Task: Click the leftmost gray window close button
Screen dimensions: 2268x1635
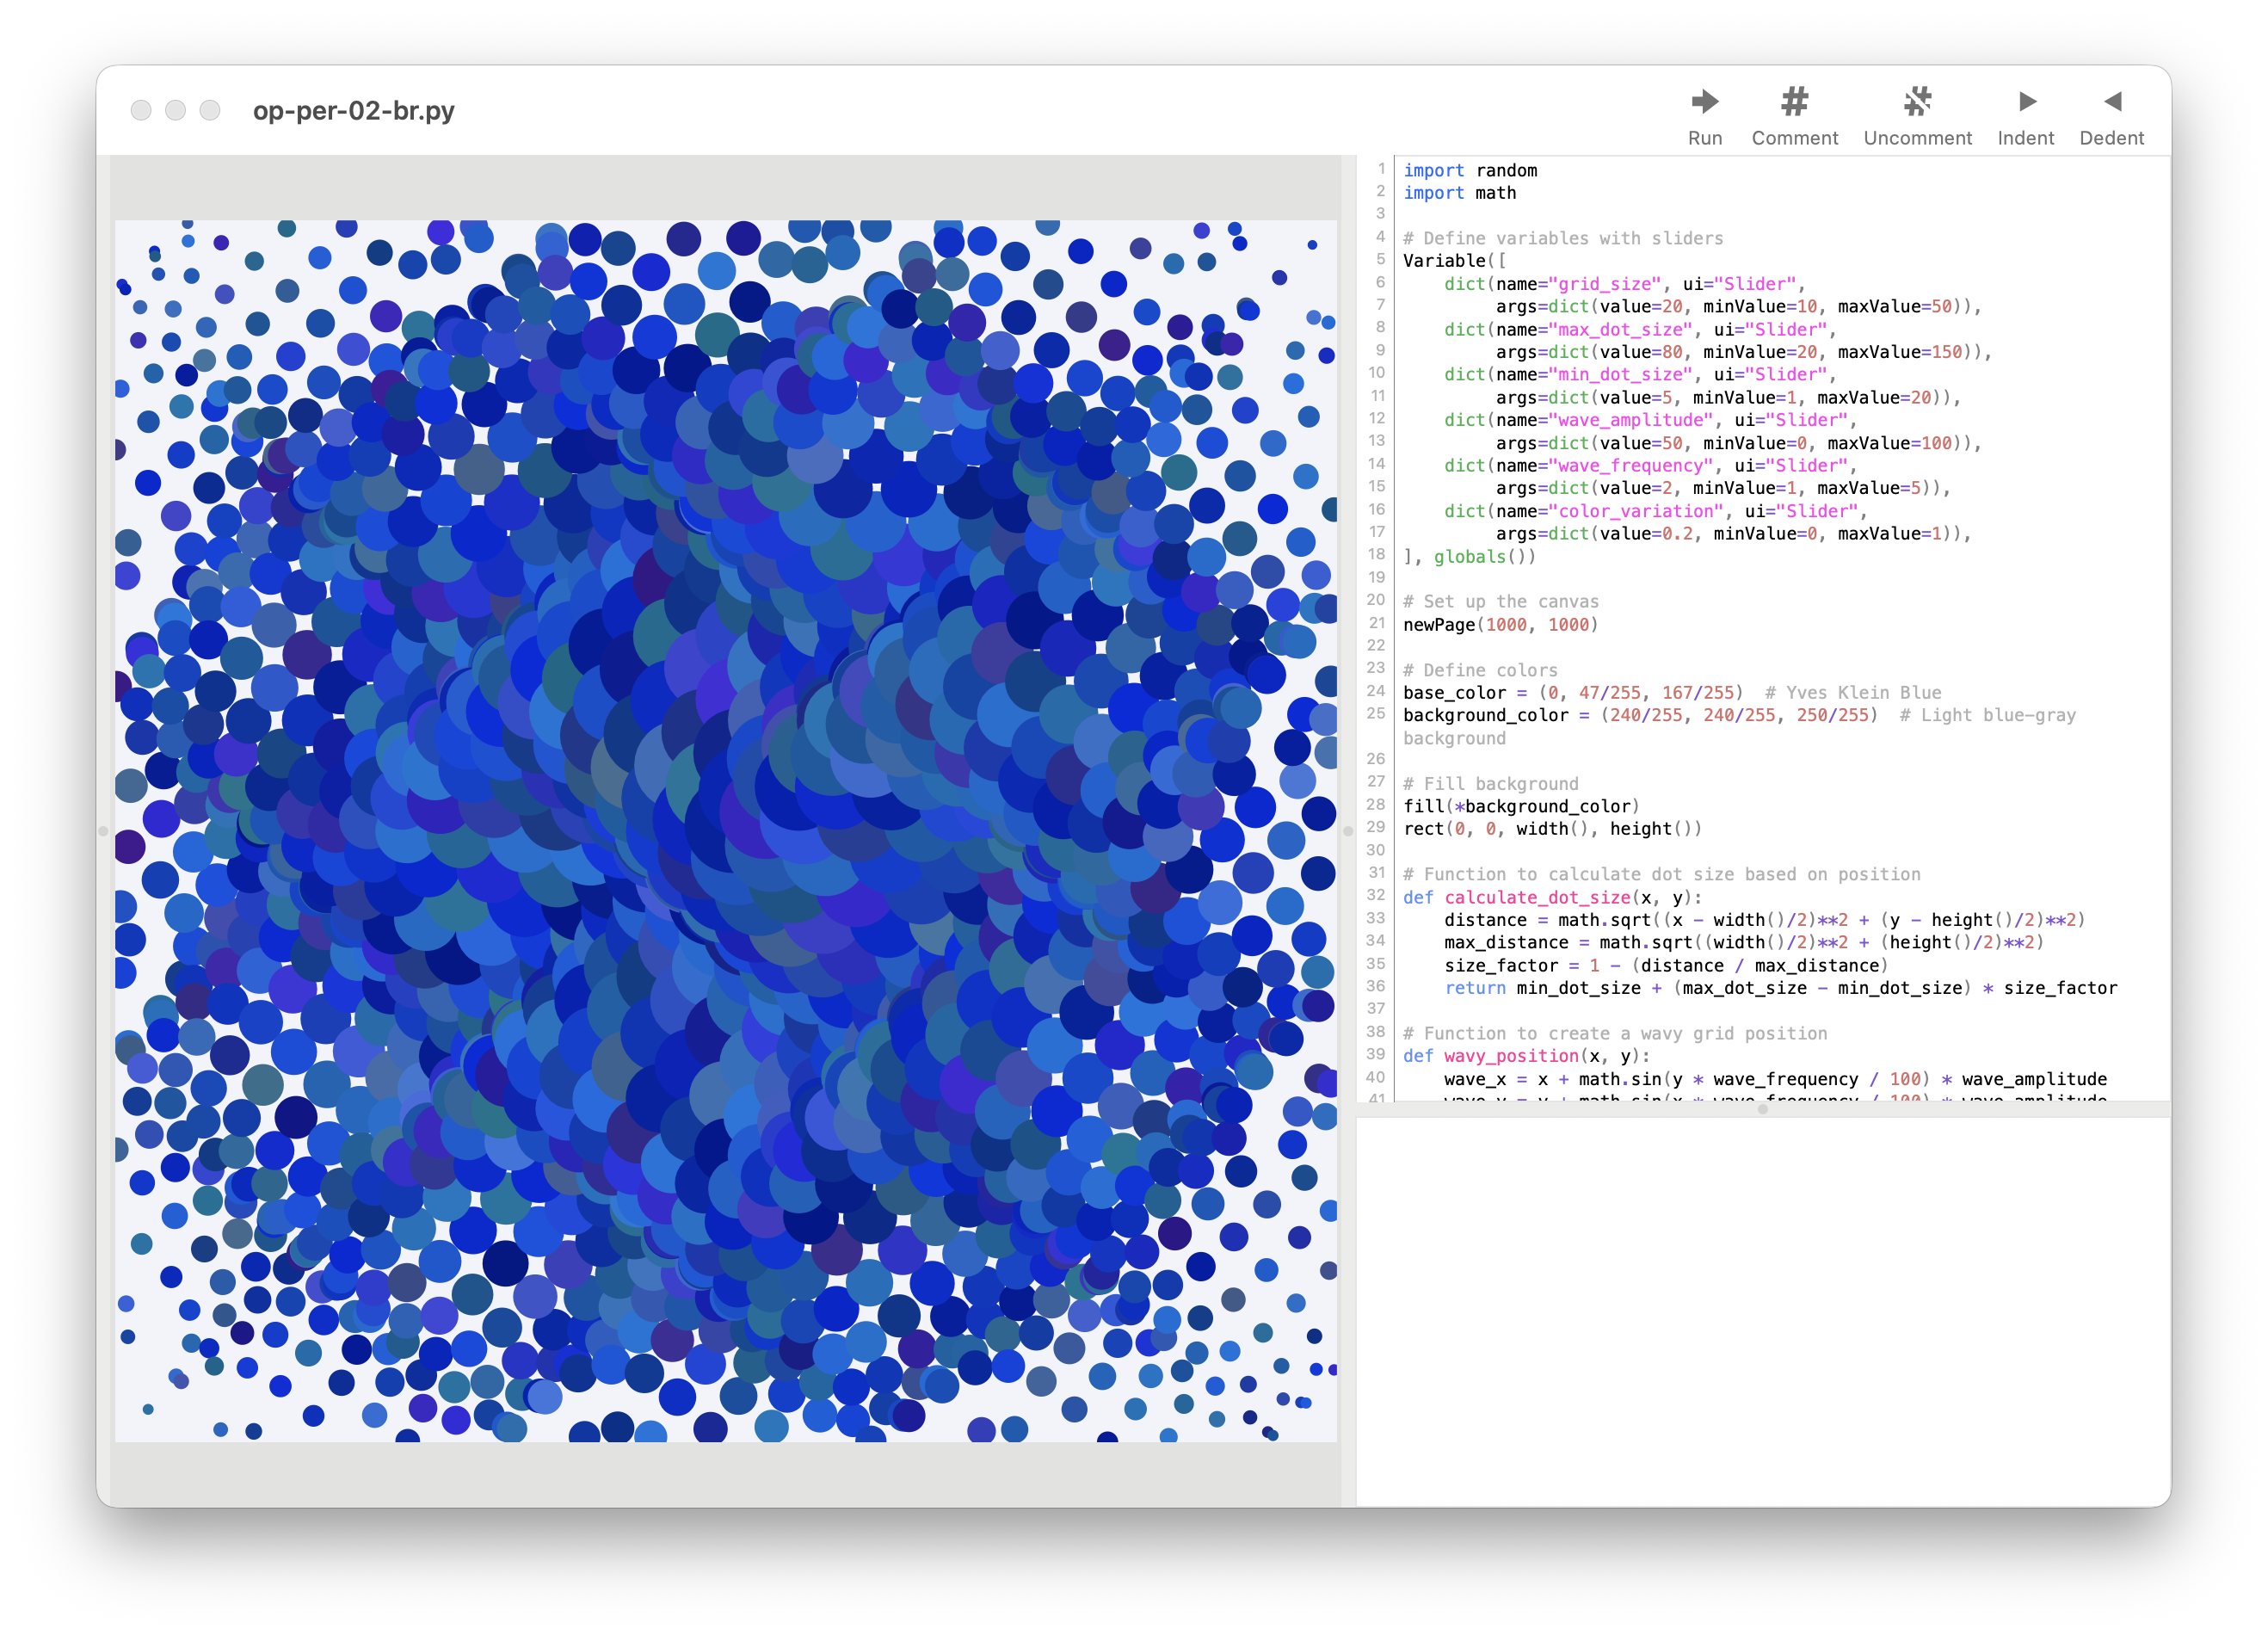Action: coord(141,110)
